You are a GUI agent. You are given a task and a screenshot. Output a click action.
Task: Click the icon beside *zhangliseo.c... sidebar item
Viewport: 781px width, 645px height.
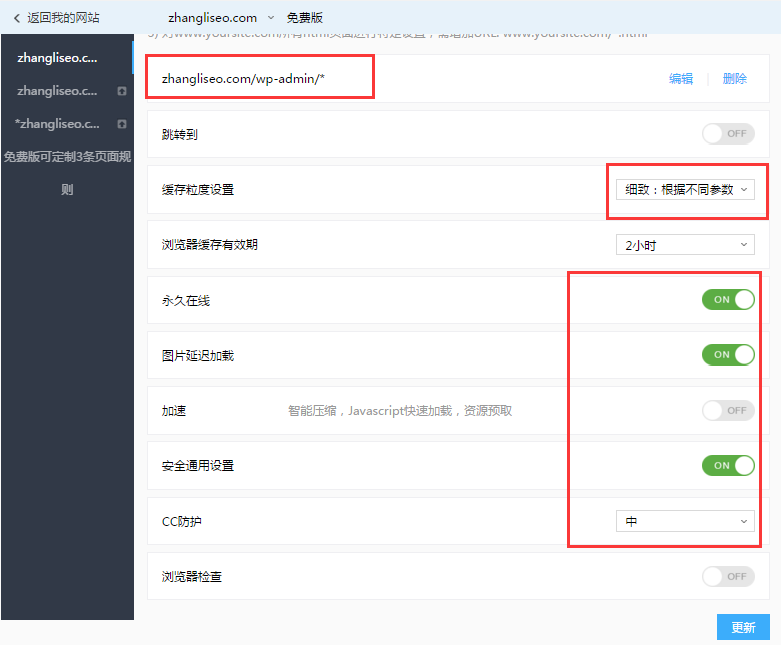click(122, 124)
